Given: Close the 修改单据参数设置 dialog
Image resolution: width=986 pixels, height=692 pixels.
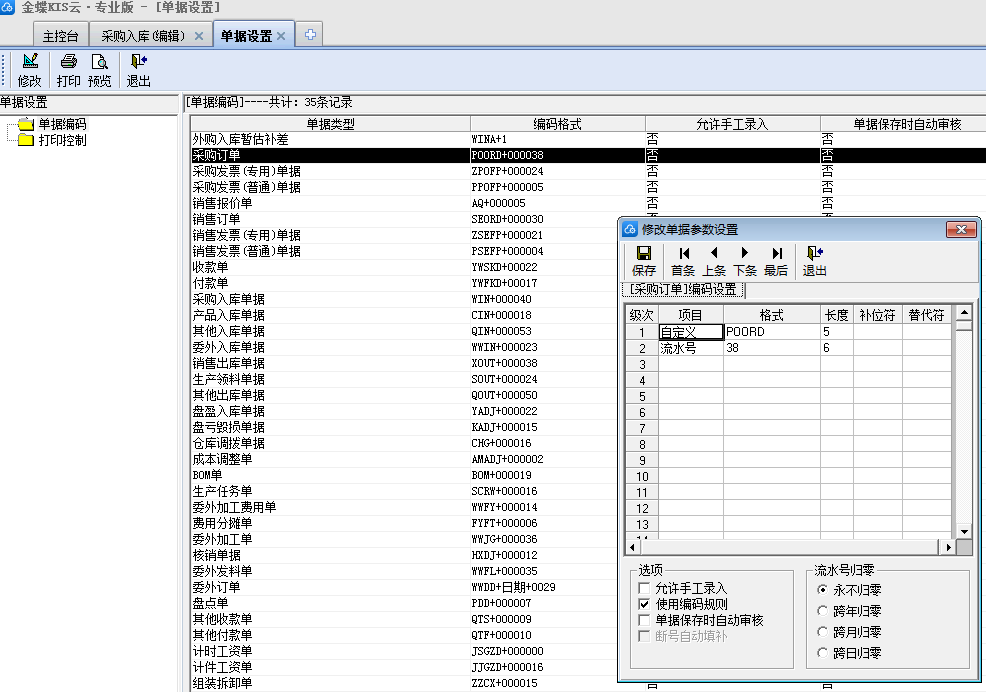Looking at the screenshot, I should tap(961, 230).
